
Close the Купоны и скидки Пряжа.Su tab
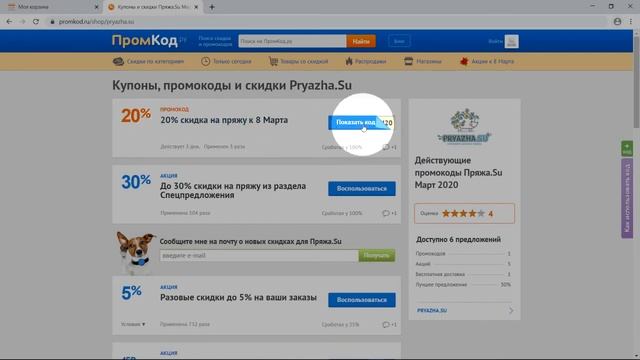196,7
